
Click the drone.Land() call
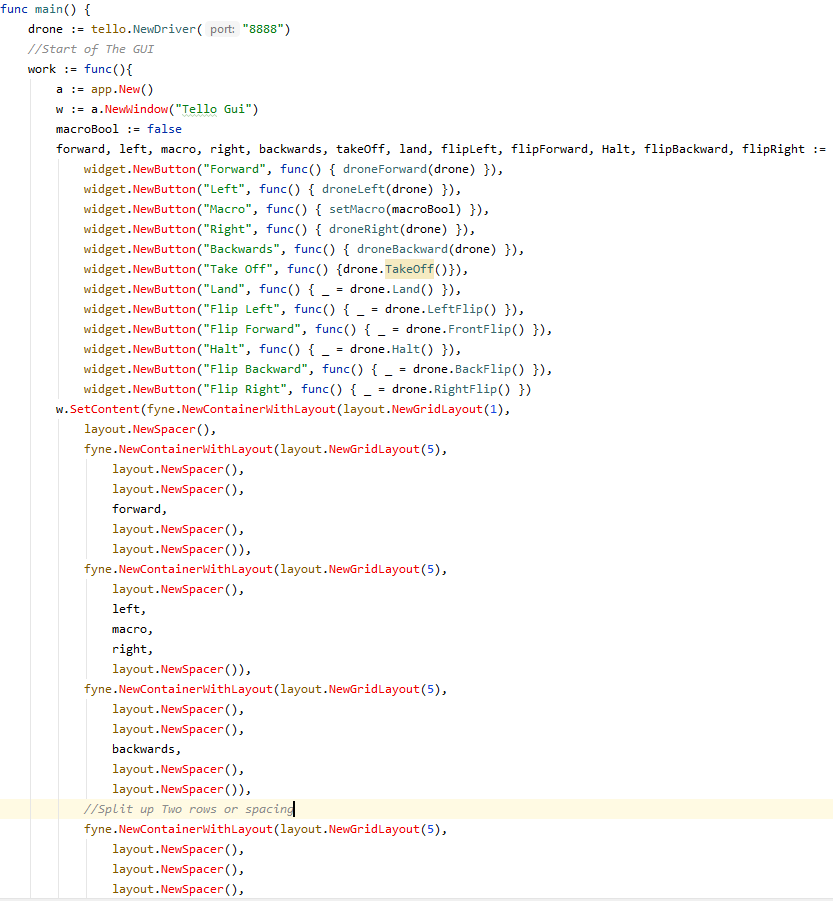pos(392,289)
